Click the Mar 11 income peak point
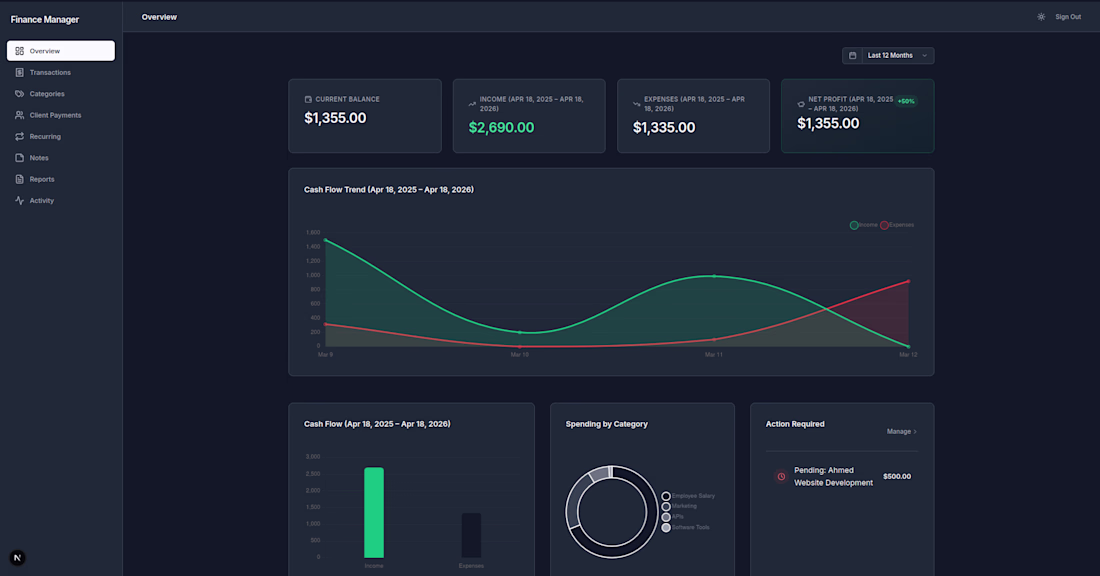 (x=714, y=276)
